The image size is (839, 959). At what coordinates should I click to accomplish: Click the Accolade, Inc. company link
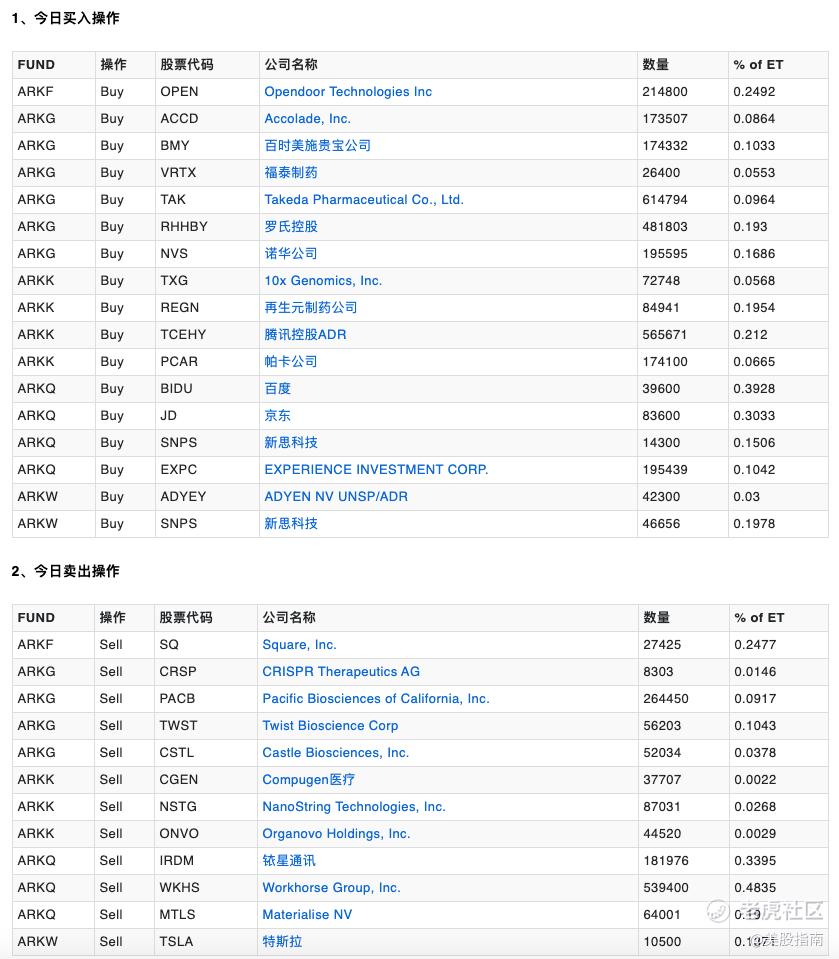coord(308,119)
